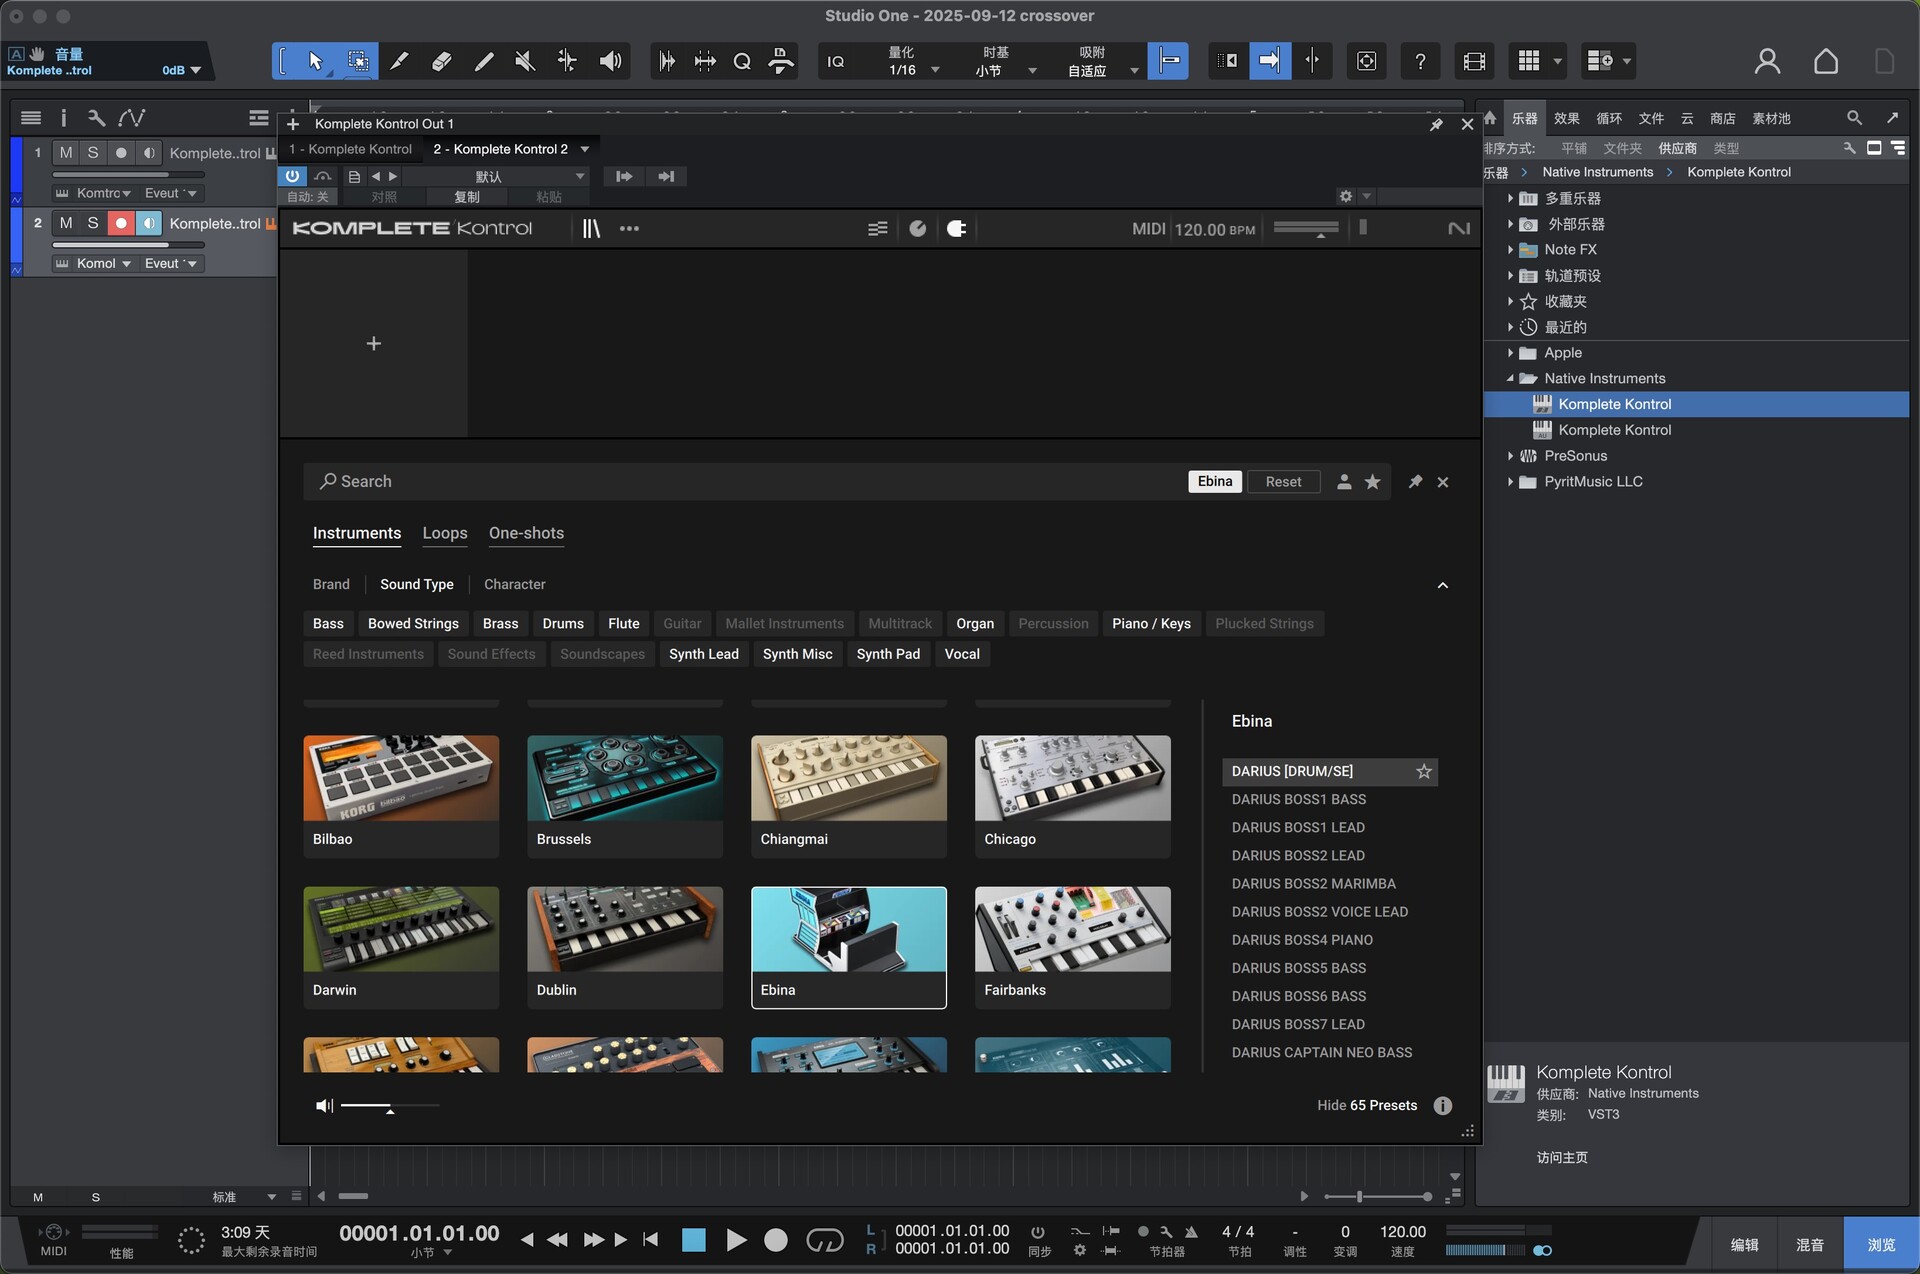Toggle the Loop transport button
Image resolution: width=1920 pixels, height=1274 pixels.
[x=824, y=1240]
